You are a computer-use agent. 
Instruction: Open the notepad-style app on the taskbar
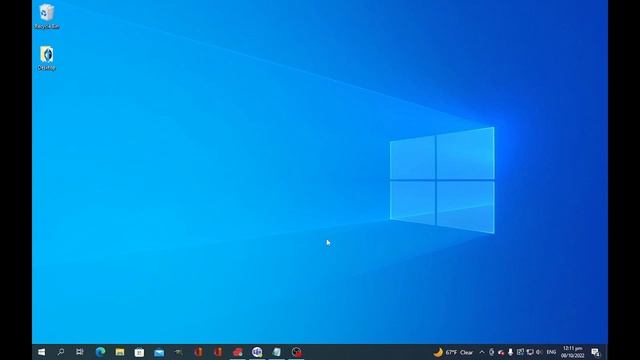click(277, 352)
